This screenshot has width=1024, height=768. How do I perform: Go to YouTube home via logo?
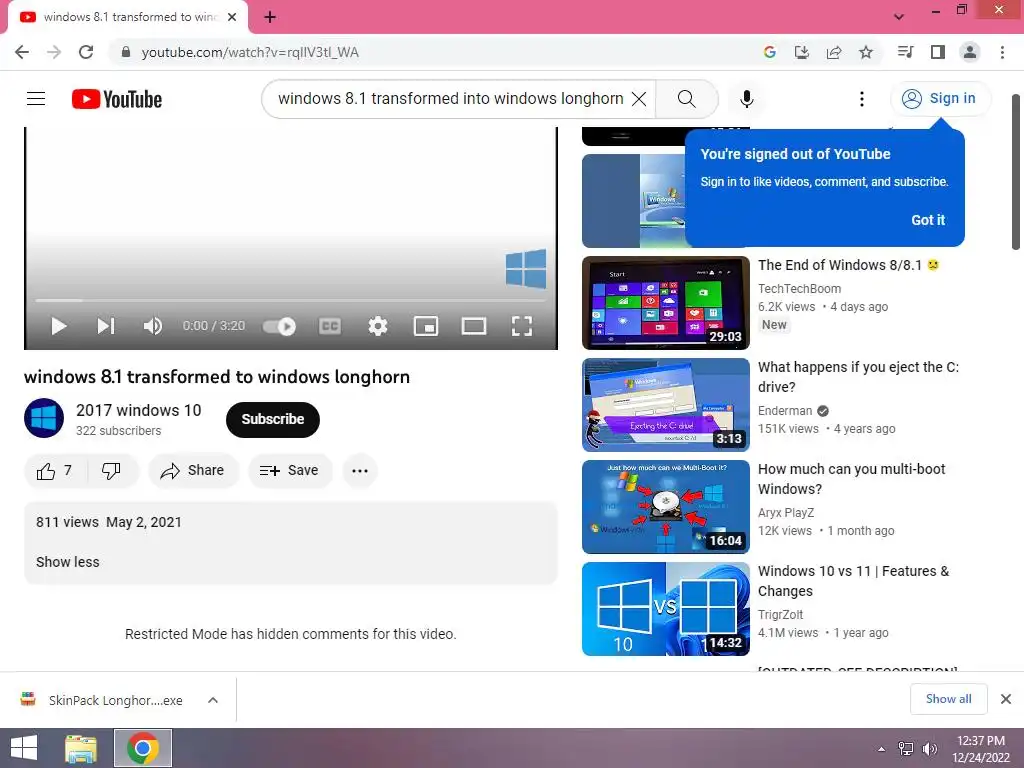[116, 99]
